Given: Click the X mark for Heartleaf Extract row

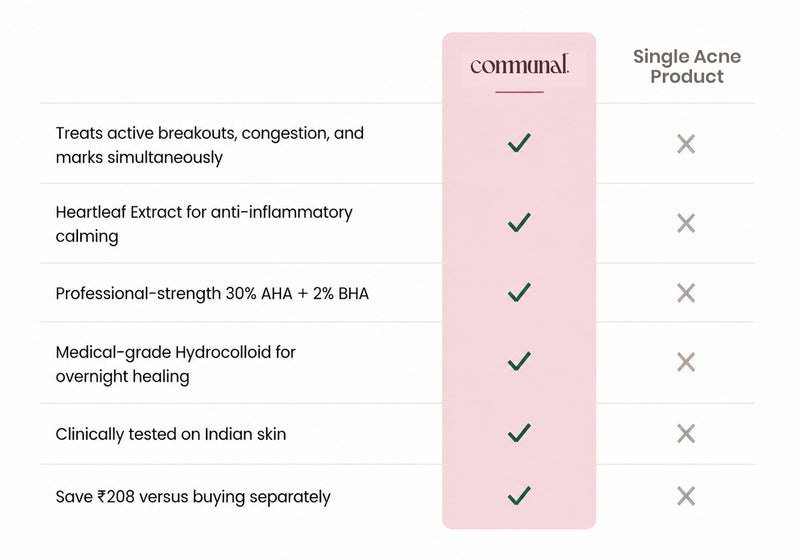Looking at the screenshot, I should click(x=686, y=223).
